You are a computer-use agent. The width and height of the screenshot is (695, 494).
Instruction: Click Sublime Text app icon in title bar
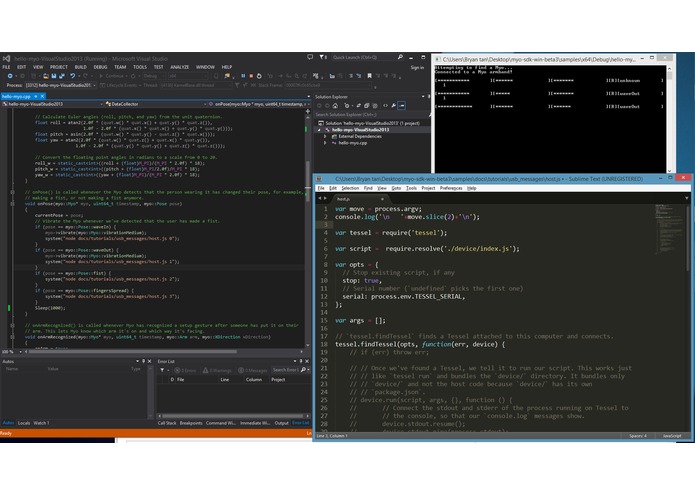point(320,179)
